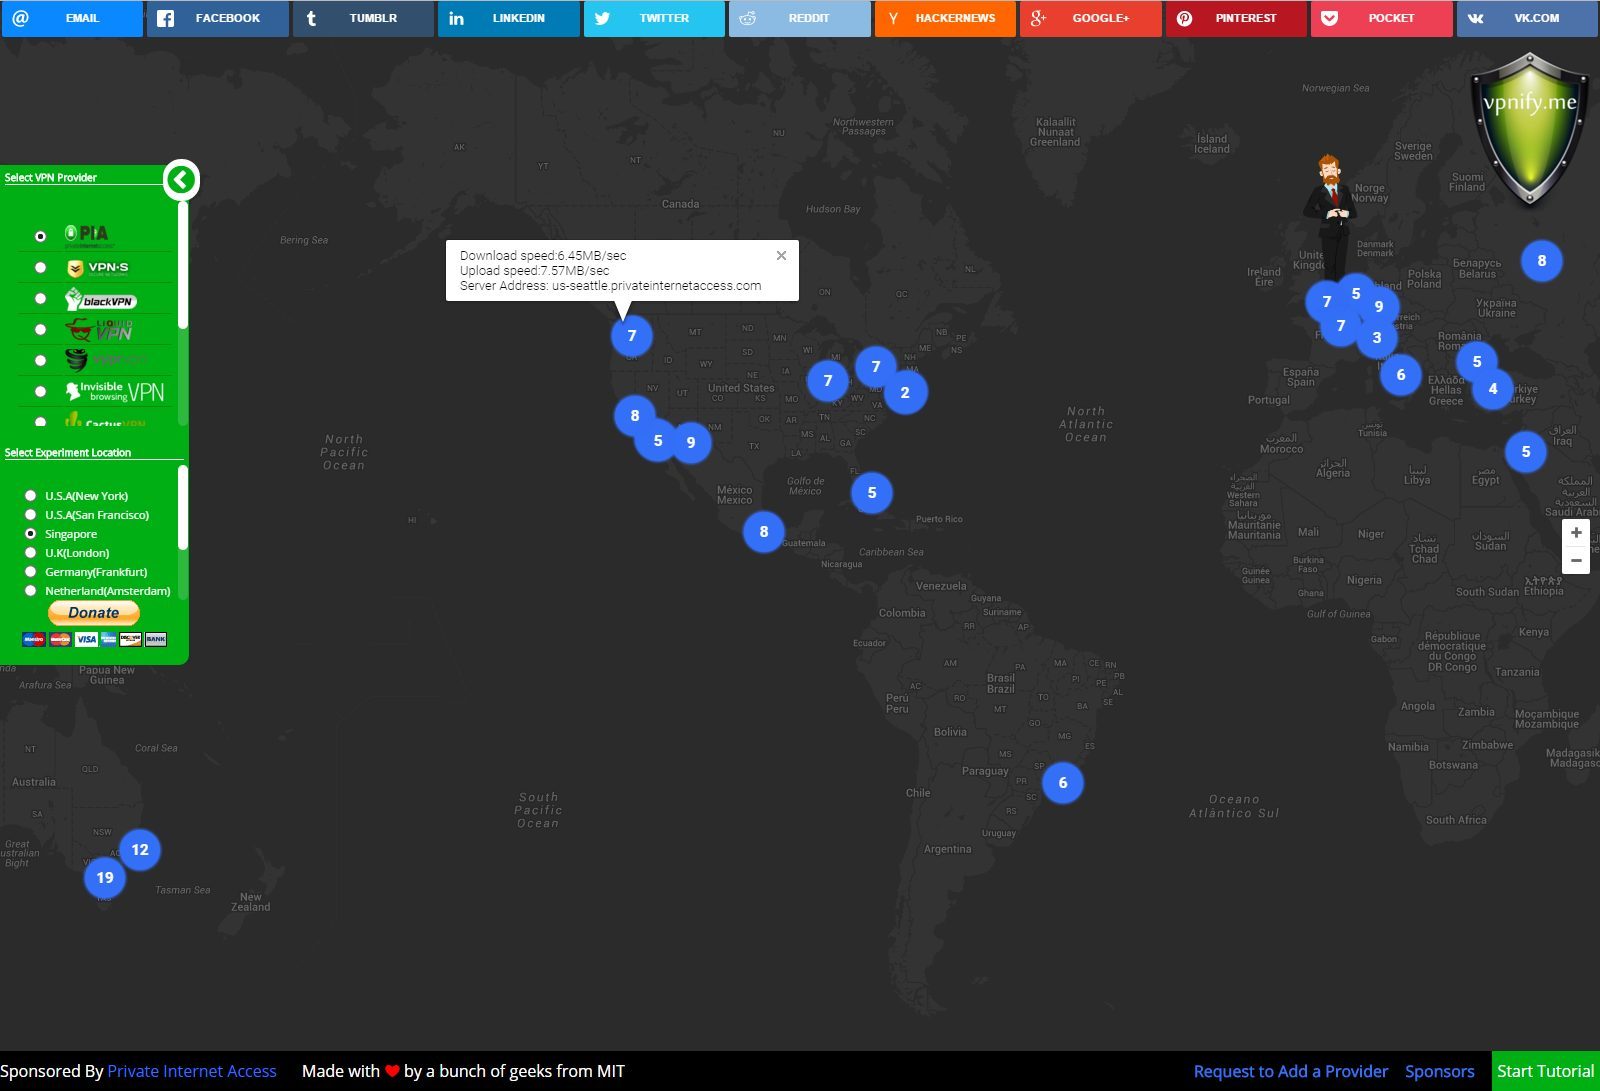The width and height of the screenshot is (1600, 1091).
Task: Save to Pocket
Action: [x=1382, y=18]
